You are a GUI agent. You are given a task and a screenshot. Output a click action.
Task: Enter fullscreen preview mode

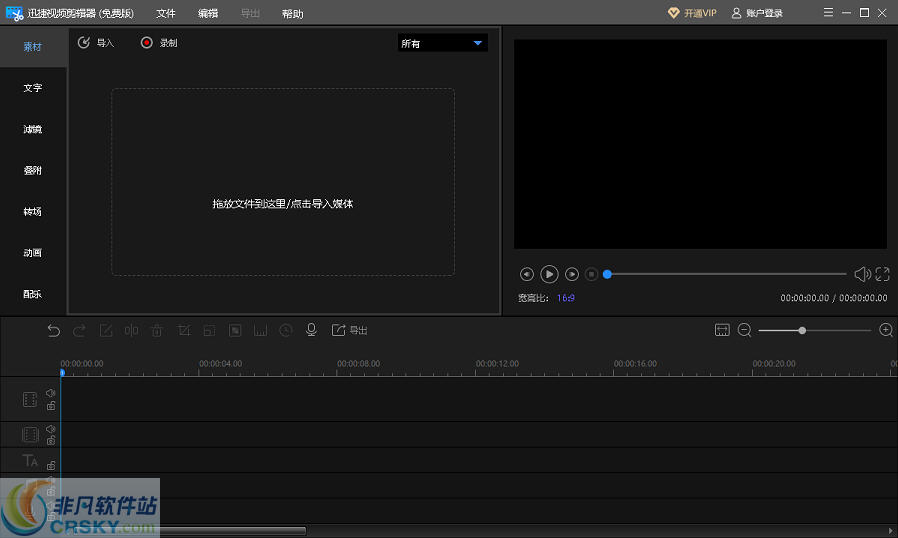coord(882,274)
